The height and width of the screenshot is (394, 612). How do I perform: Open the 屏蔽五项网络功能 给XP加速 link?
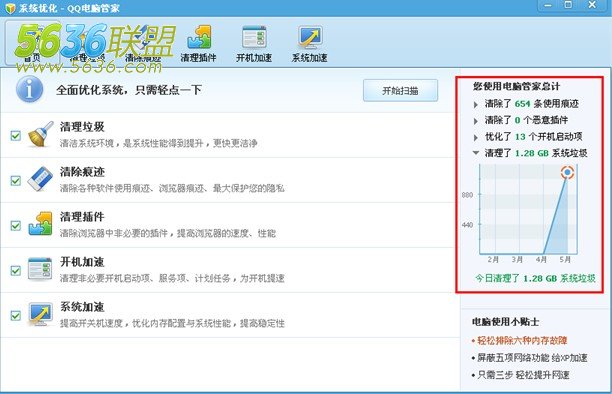[x=532, y=358]
